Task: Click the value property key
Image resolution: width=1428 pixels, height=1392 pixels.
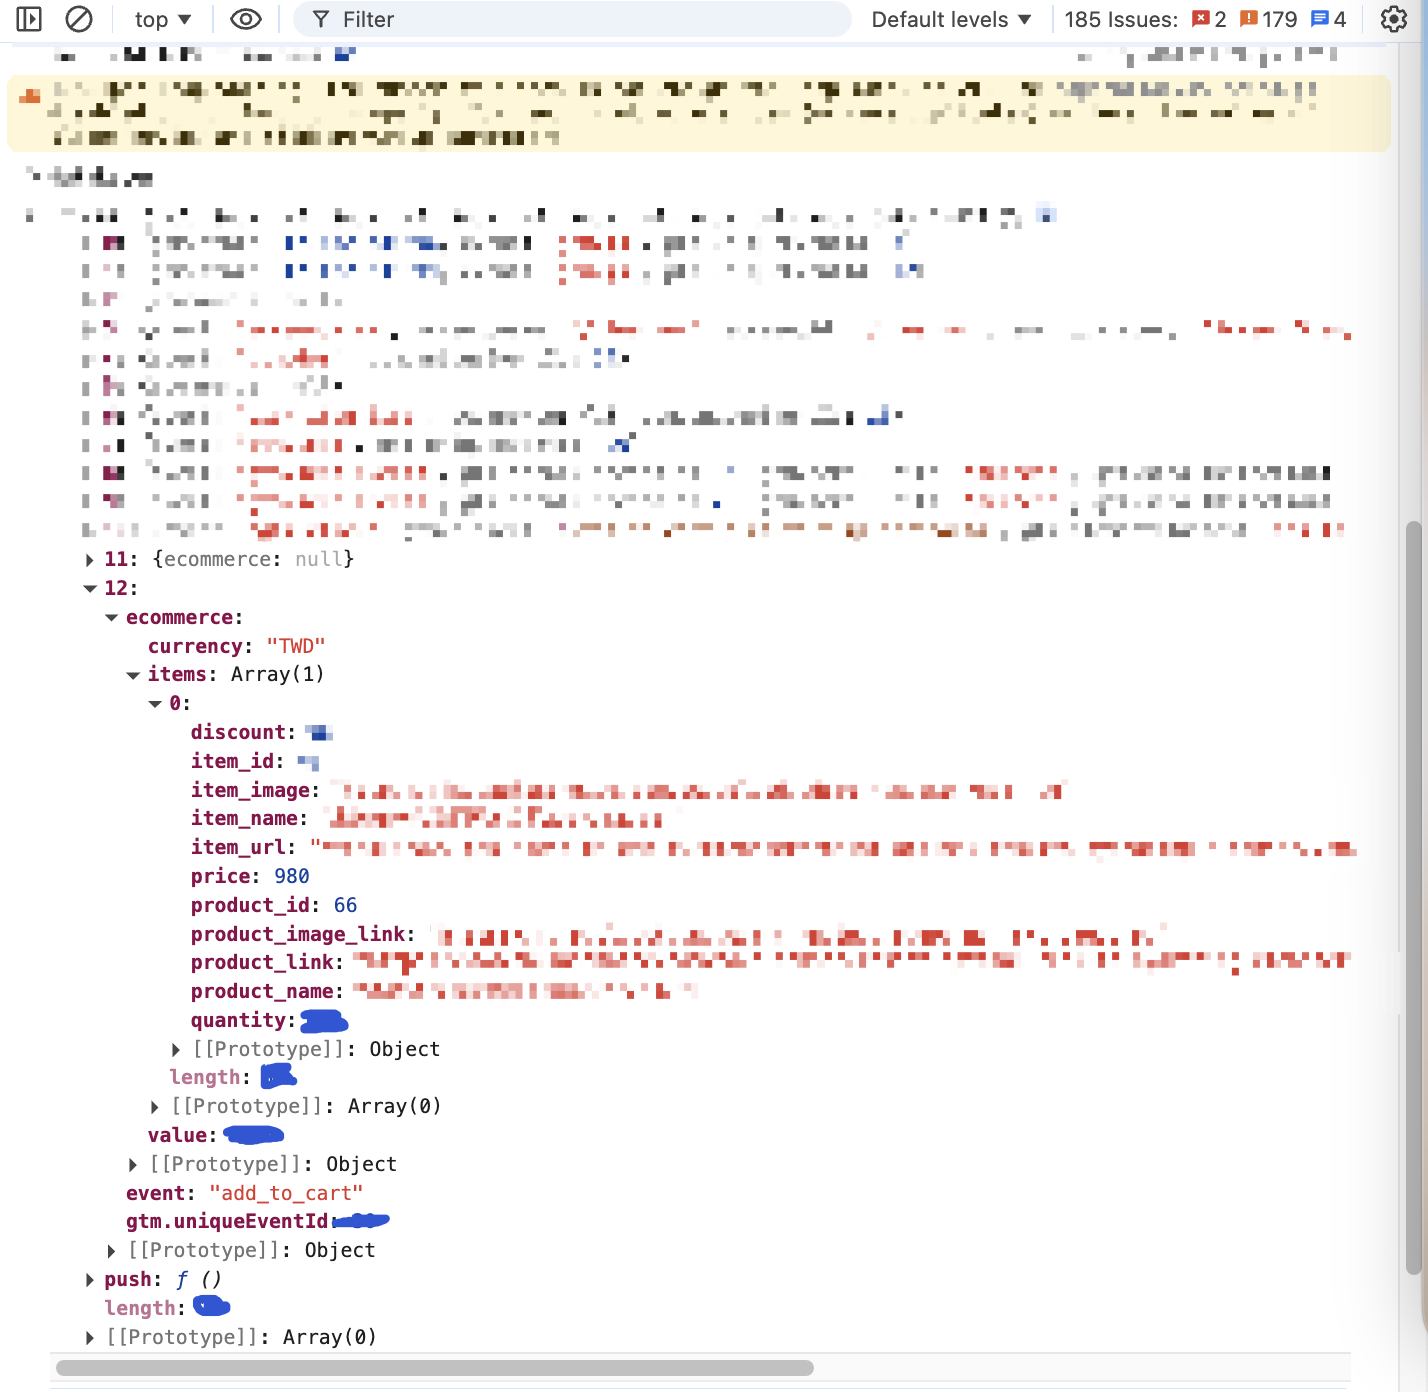Action: tap(178, 1135)
